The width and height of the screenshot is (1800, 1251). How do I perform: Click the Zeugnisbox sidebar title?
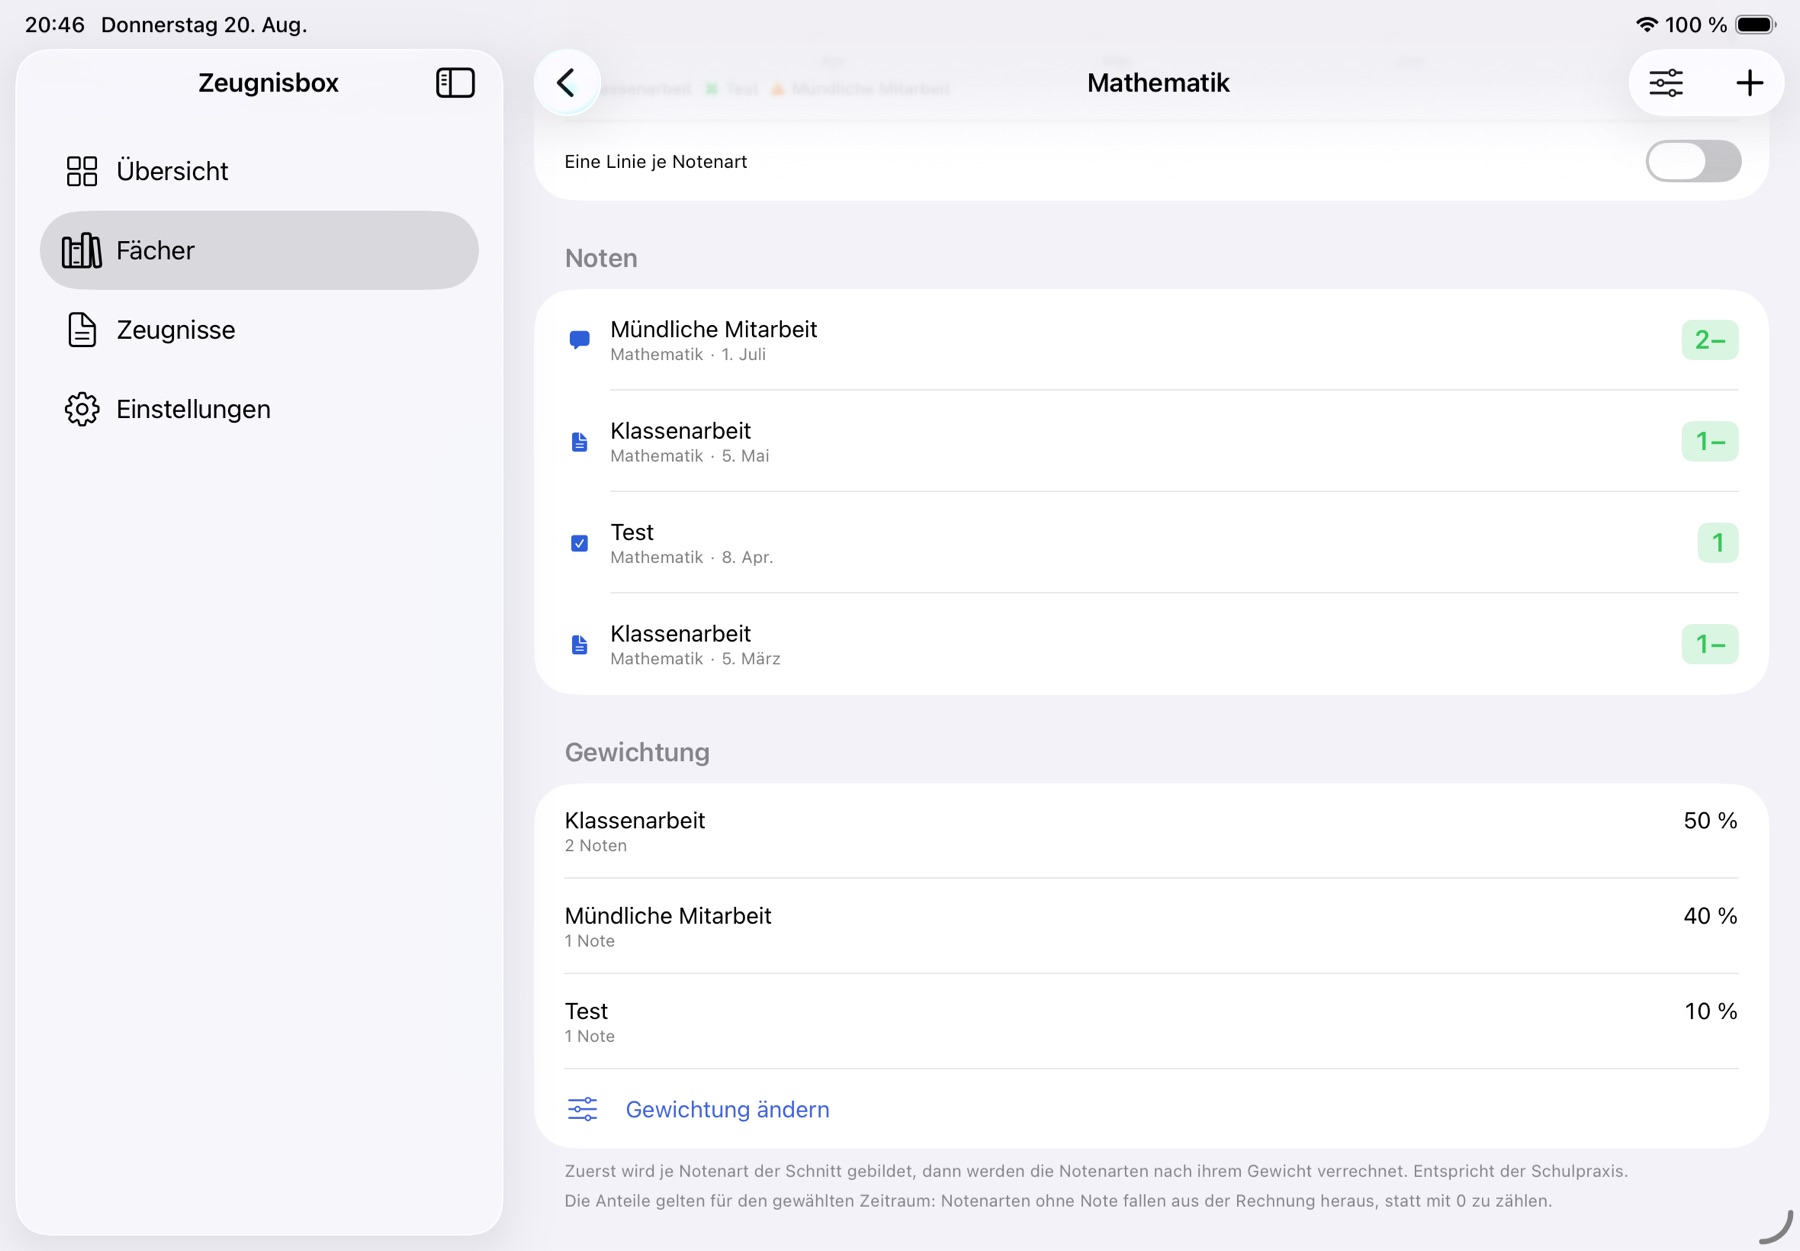pos(268,83)
